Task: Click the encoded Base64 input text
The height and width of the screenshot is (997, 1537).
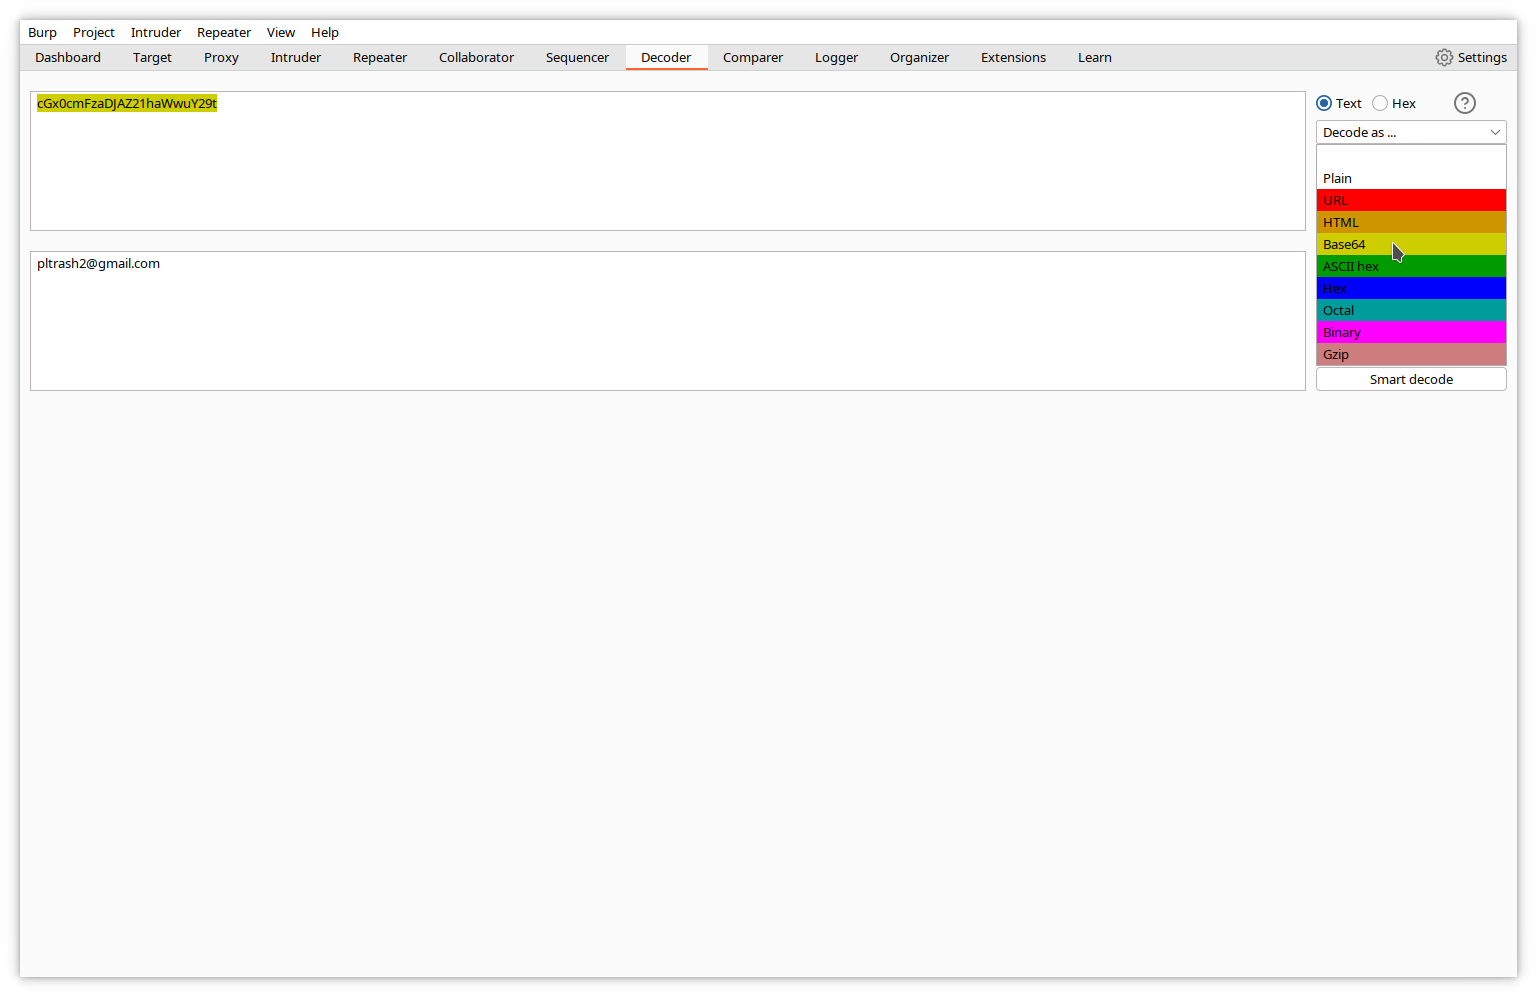Action: point(127,103)
